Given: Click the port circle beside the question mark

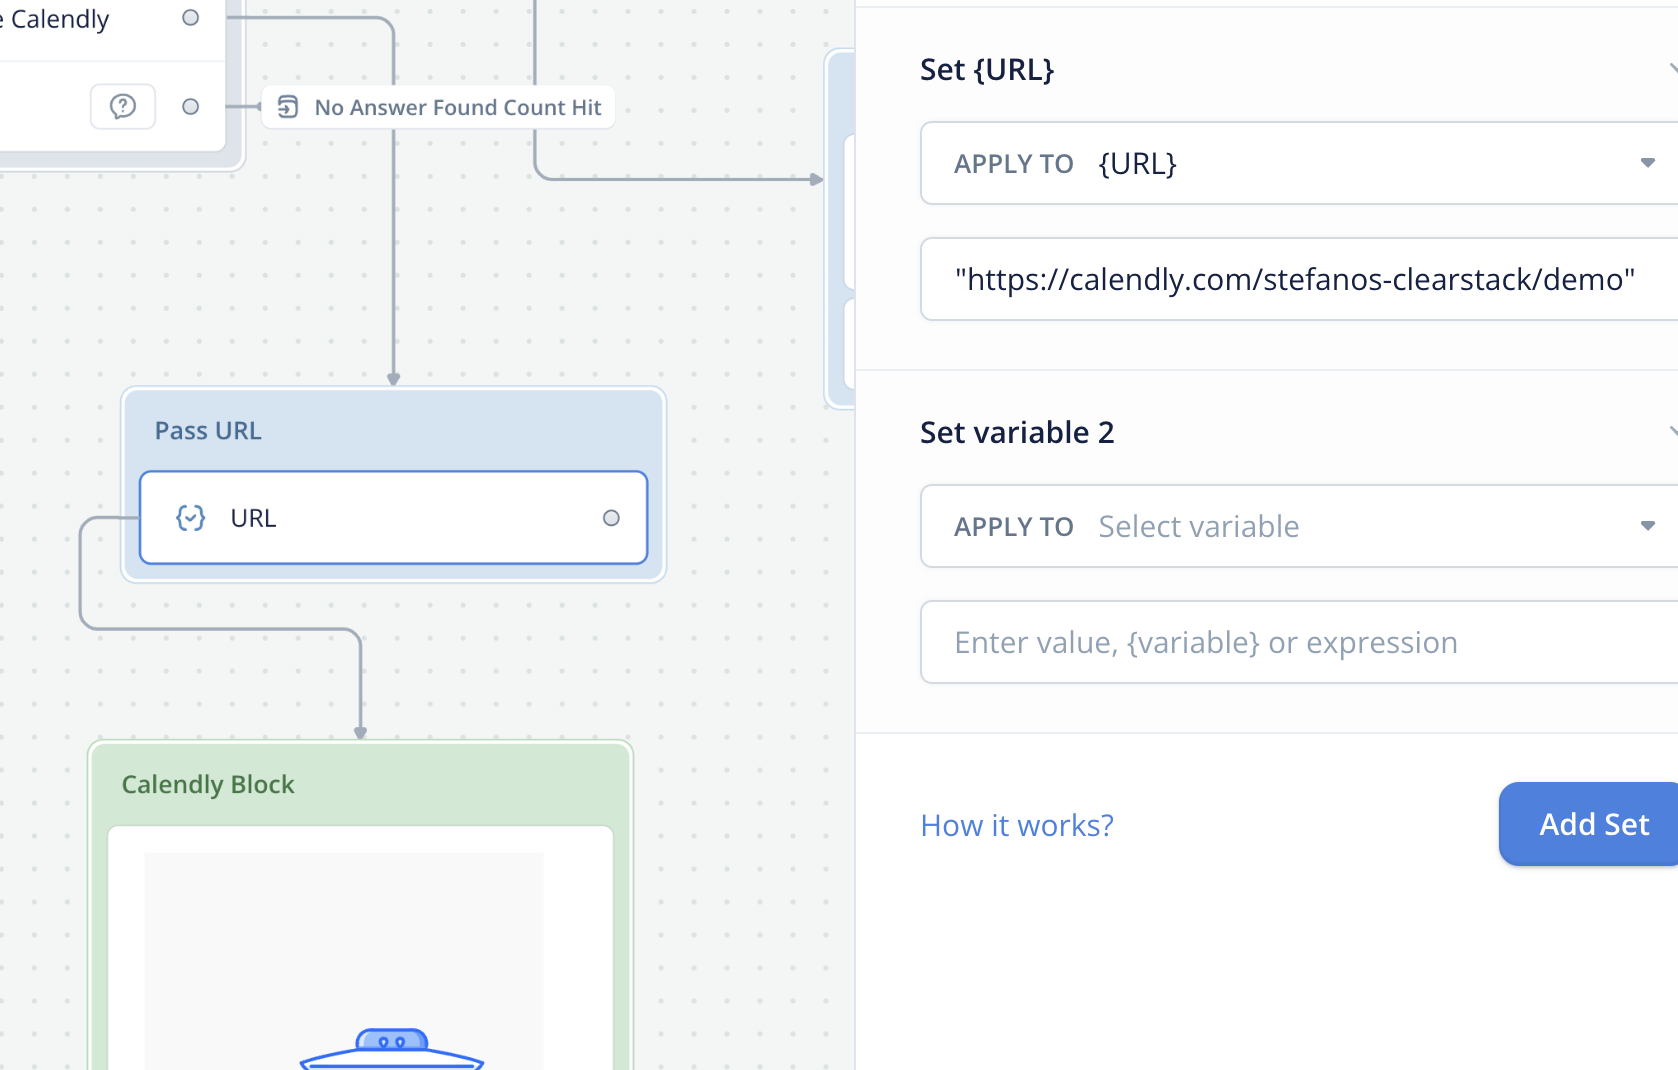Looking at the screenshot, I should [x=190, y=107].
